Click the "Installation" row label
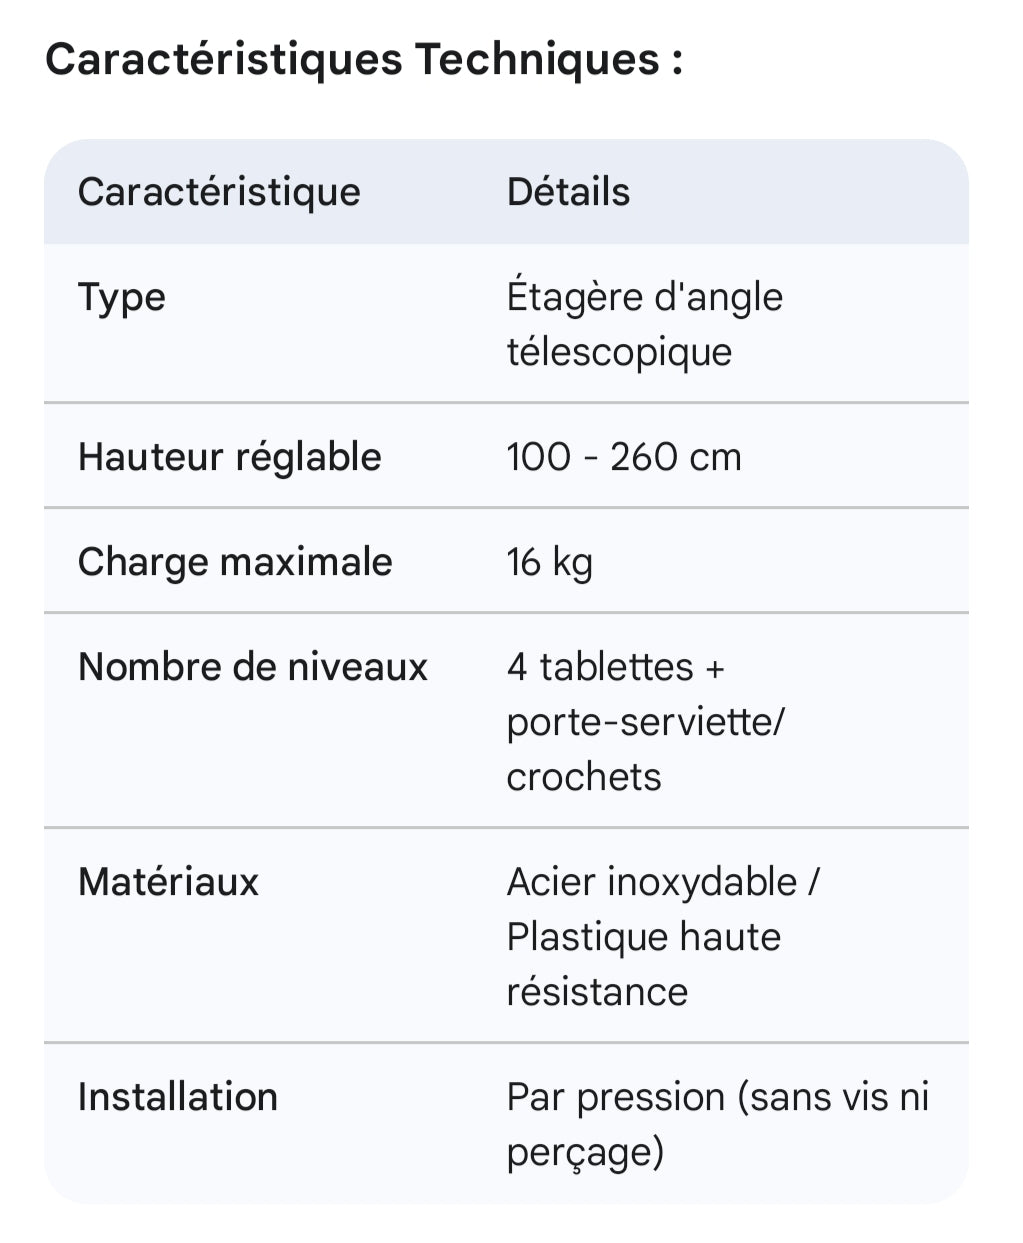 pos(178,1097)
